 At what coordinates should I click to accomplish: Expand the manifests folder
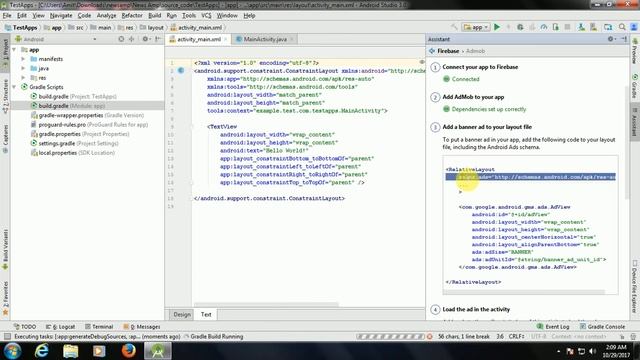pyautogui.click(x=23, y=59)
